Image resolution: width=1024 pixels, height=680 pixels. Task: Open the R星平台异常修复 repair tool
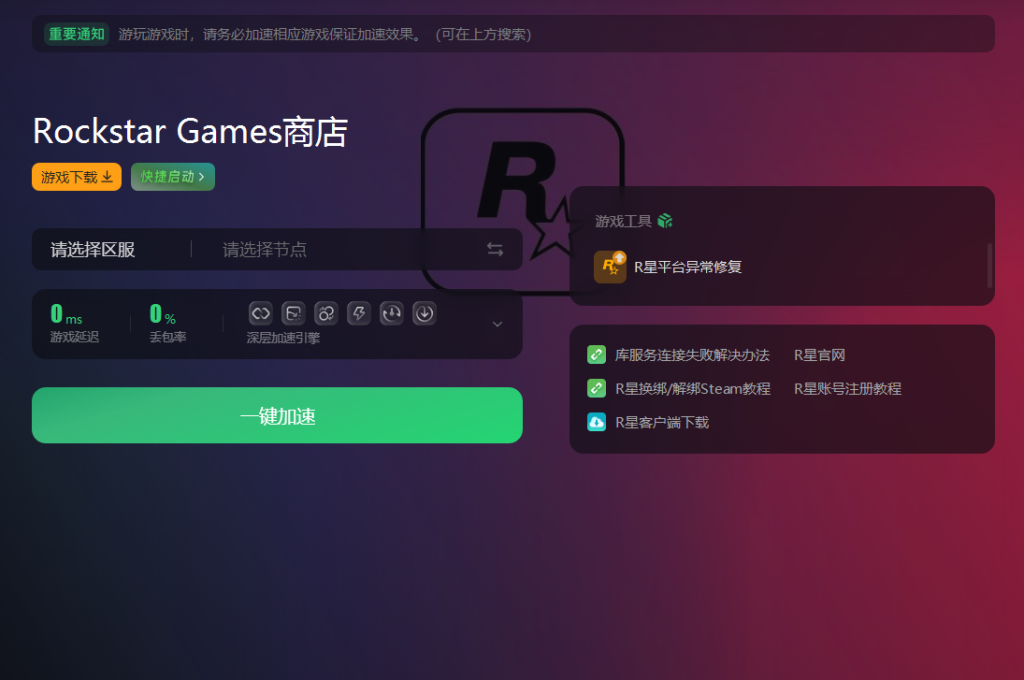click(688, 267)
